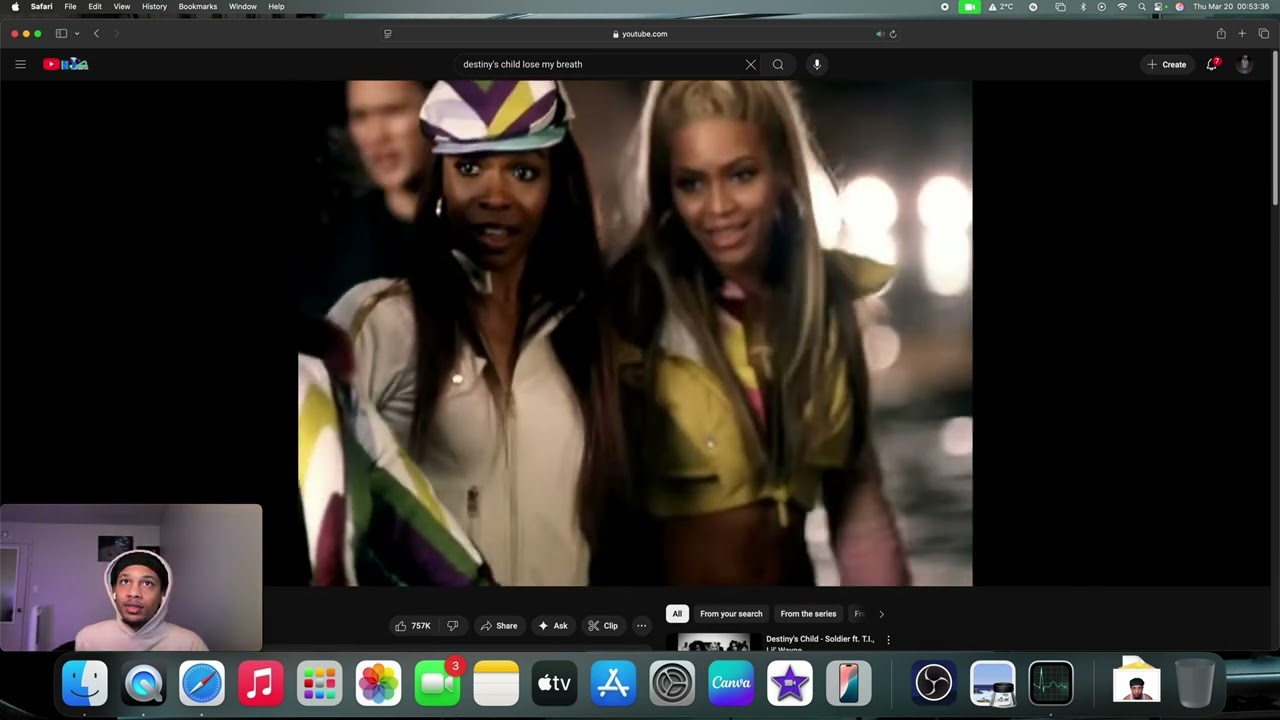Open the Destiny's Child - Soldier video thumbnail
Image resolution: width=1280 pixels, height=720 pixels.
point(714,643)
